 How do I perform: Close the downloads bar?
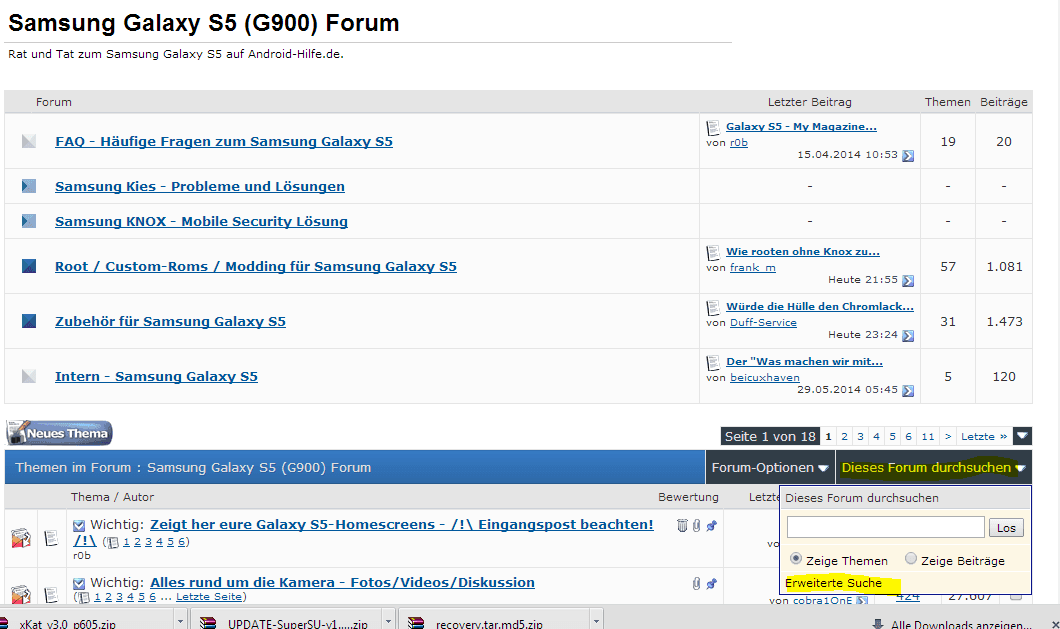pos(1055,624)
